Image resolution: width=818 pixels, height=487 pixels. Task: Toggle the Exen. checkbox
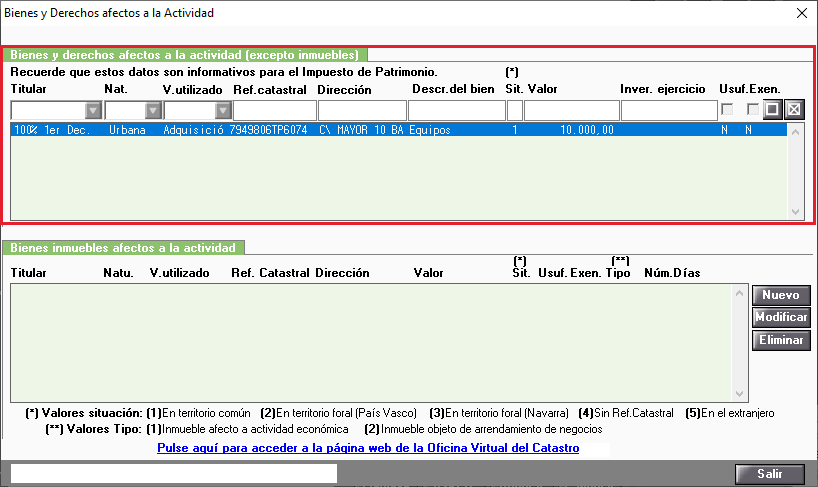click(x=753, y=109)
